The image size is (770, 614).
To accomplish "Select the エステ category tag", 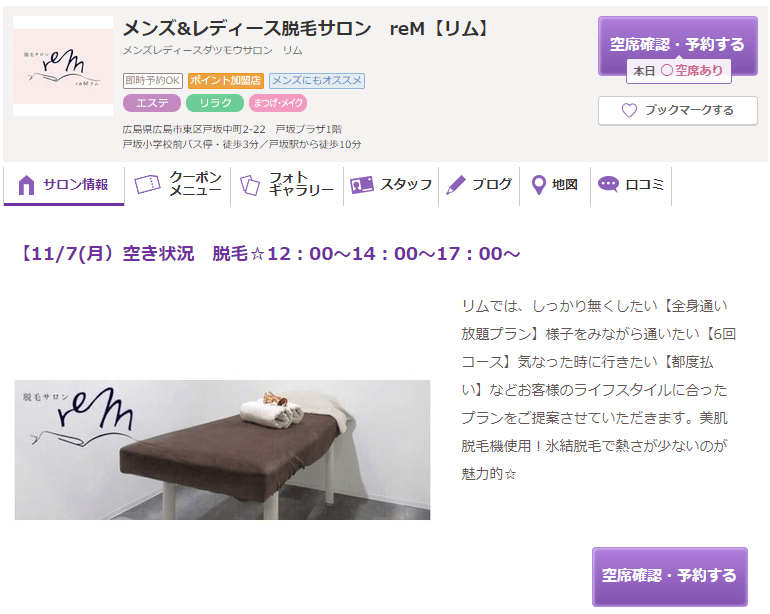I will [152, 103].
